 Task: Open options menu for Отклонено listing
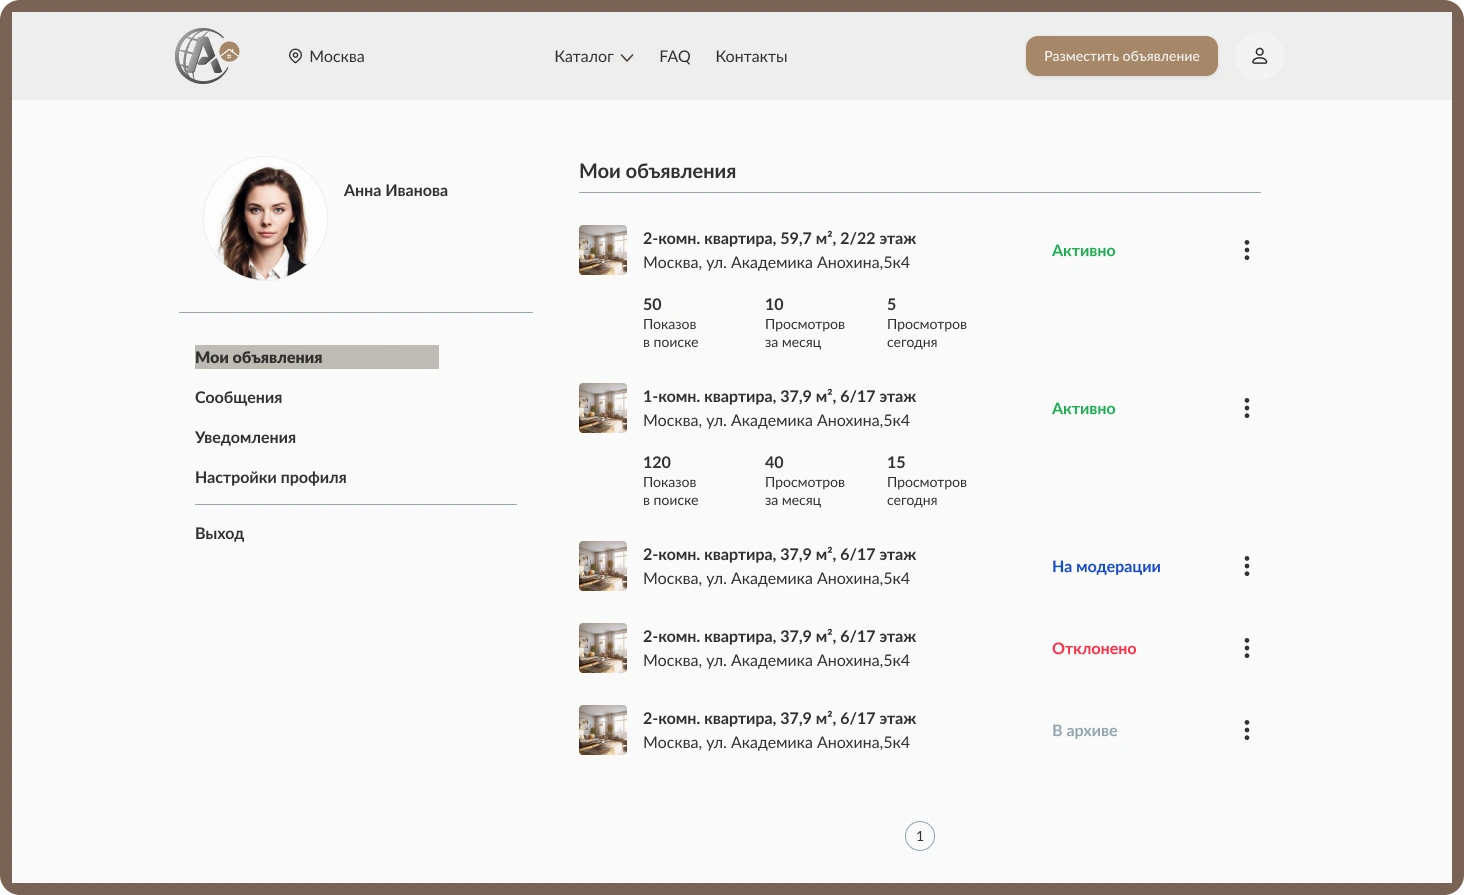pyautogui.click(x=1246, y=648)
